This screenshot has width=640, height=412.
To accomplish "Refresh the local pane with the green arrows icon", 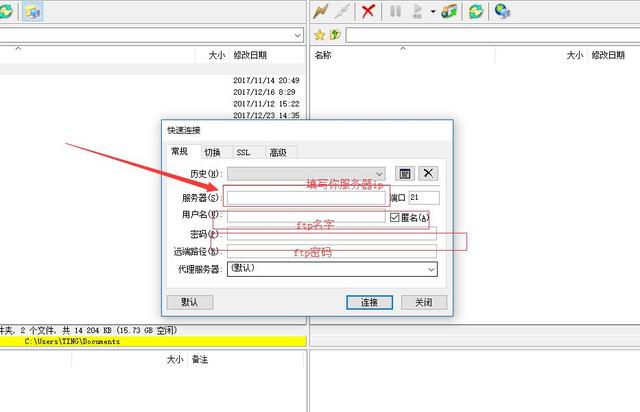I will click(x=6, y=11).
